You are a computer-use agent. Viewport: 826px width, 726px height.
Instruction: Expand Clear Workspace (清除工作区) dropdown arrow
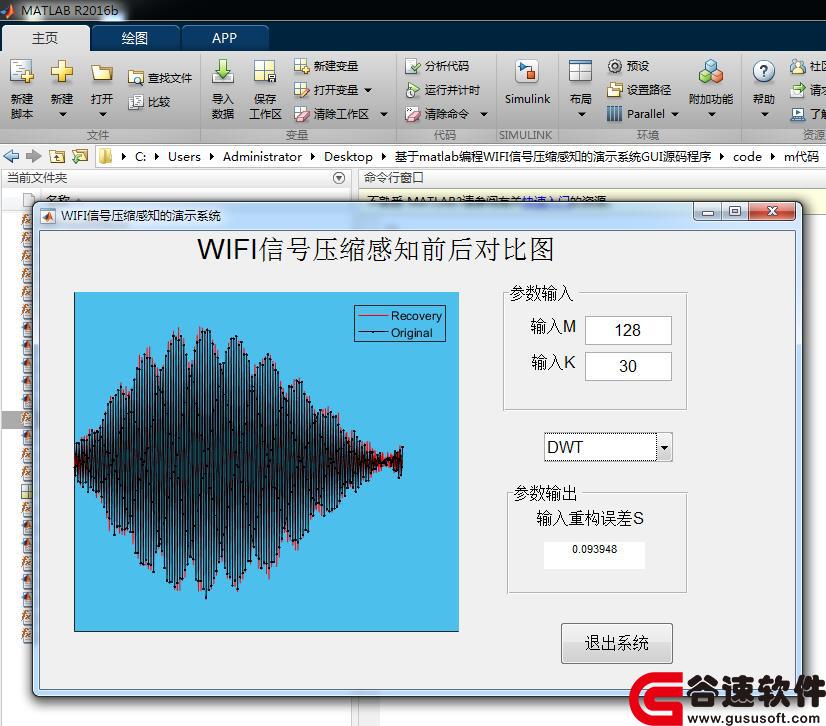tap(384, 114)
